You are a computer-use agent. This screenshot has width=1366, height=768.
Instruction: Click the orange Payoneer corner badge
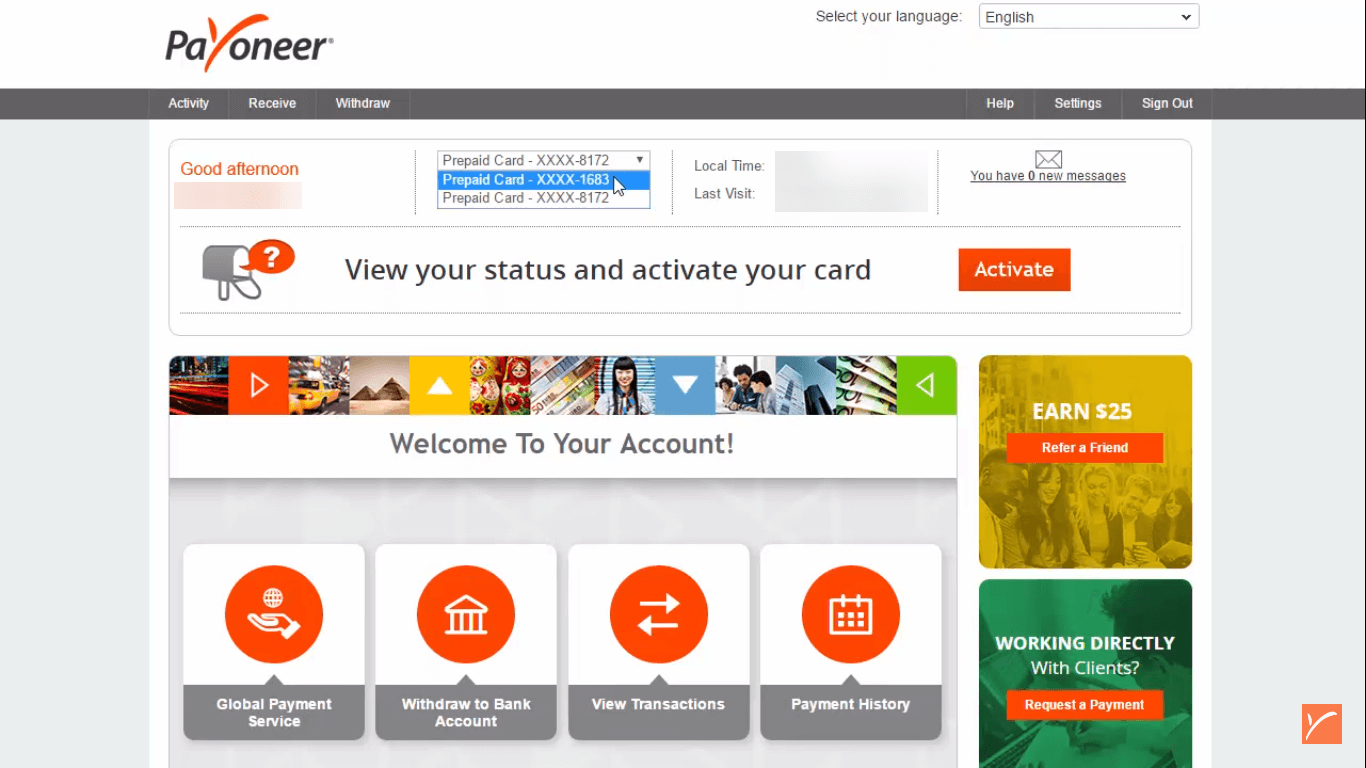click(x=1321, y=724)
